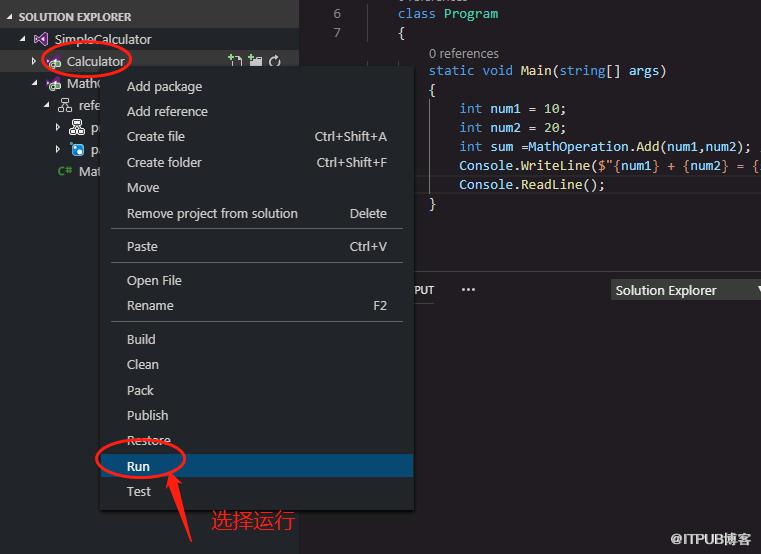Screen dimensions: 761x554
Task: Select Build from the context menu
Action: pos(257,339)
